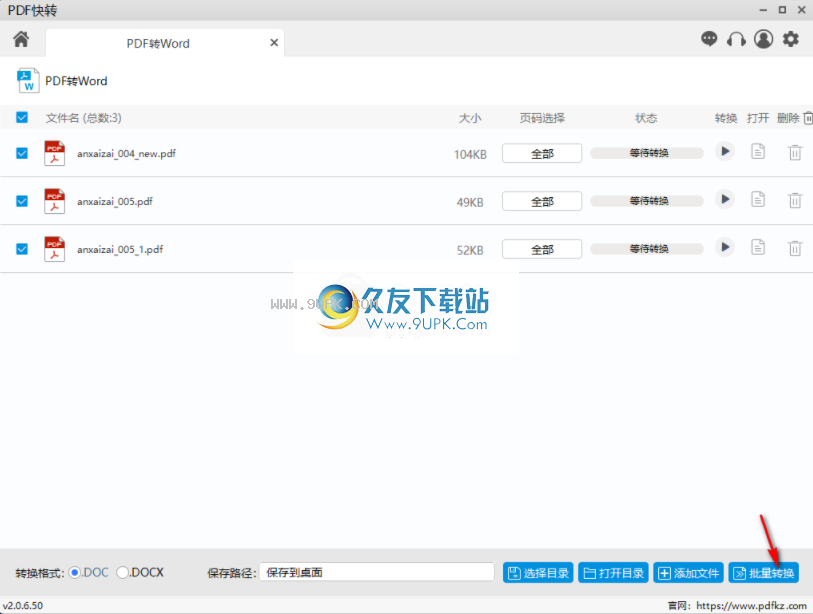
Task: Click the 大小 column header
Action: click(x=470, y=118)
